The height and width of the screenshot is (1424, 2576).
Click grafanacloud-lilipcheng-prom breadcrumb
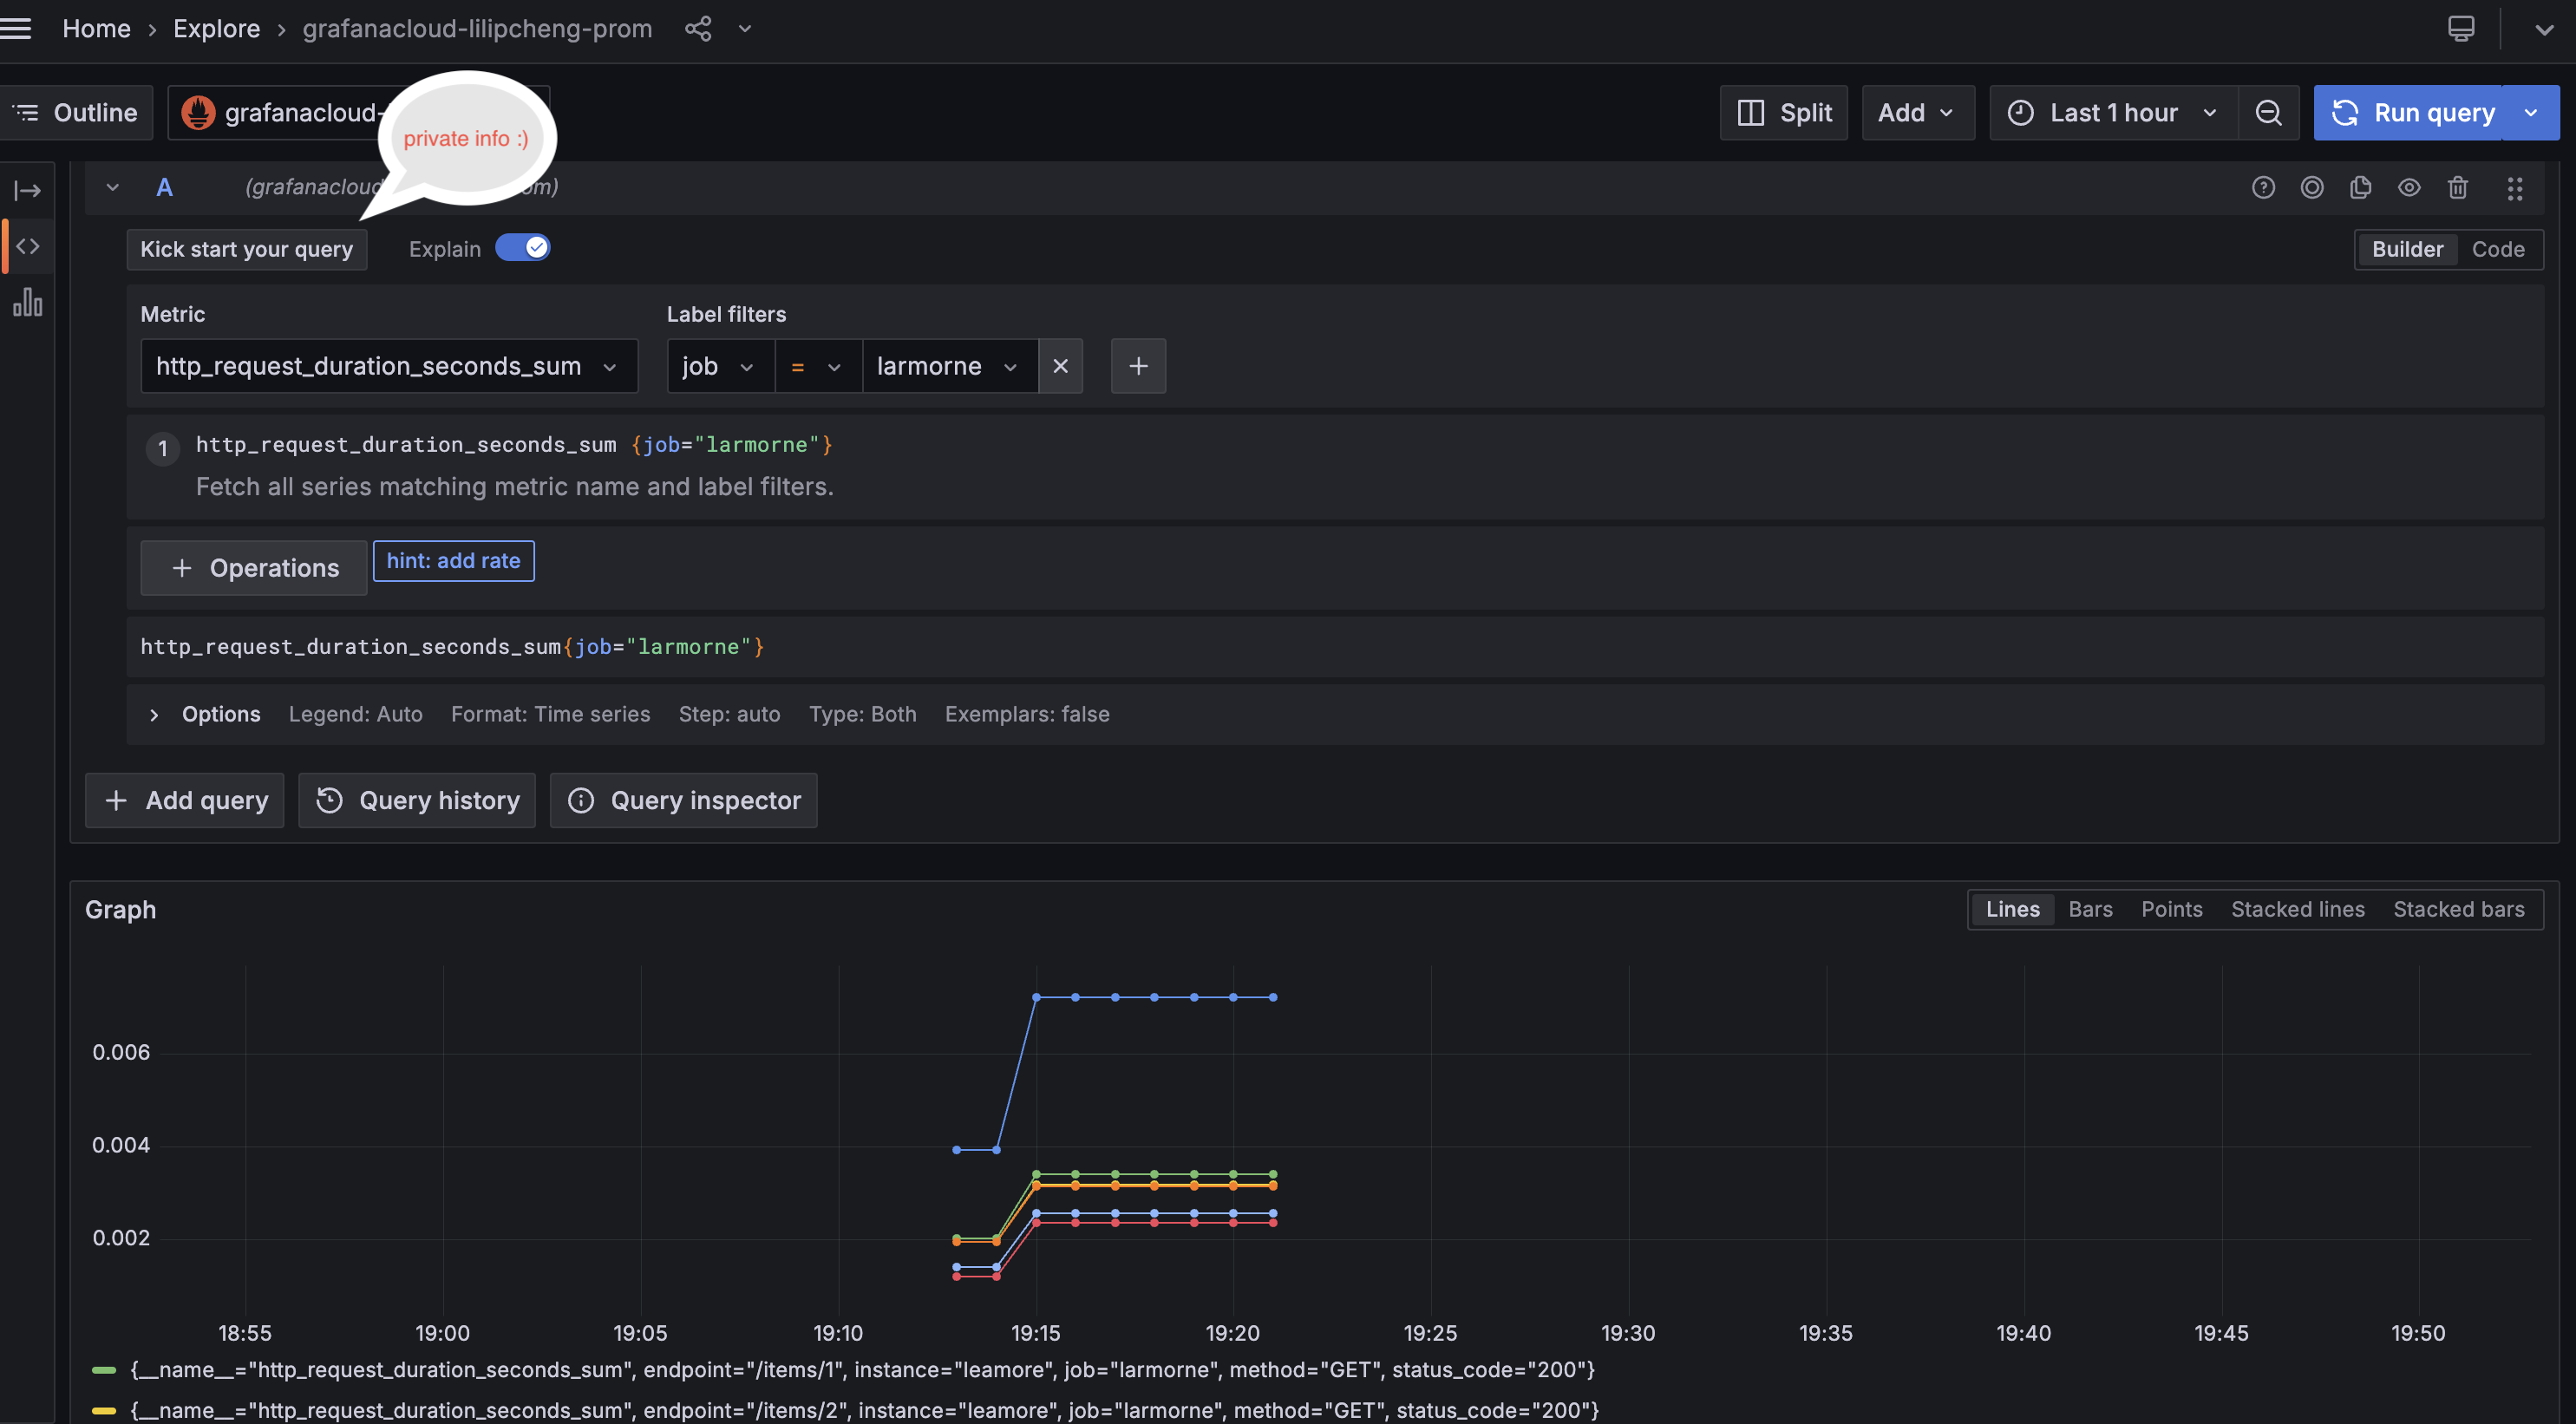point(477,28)
